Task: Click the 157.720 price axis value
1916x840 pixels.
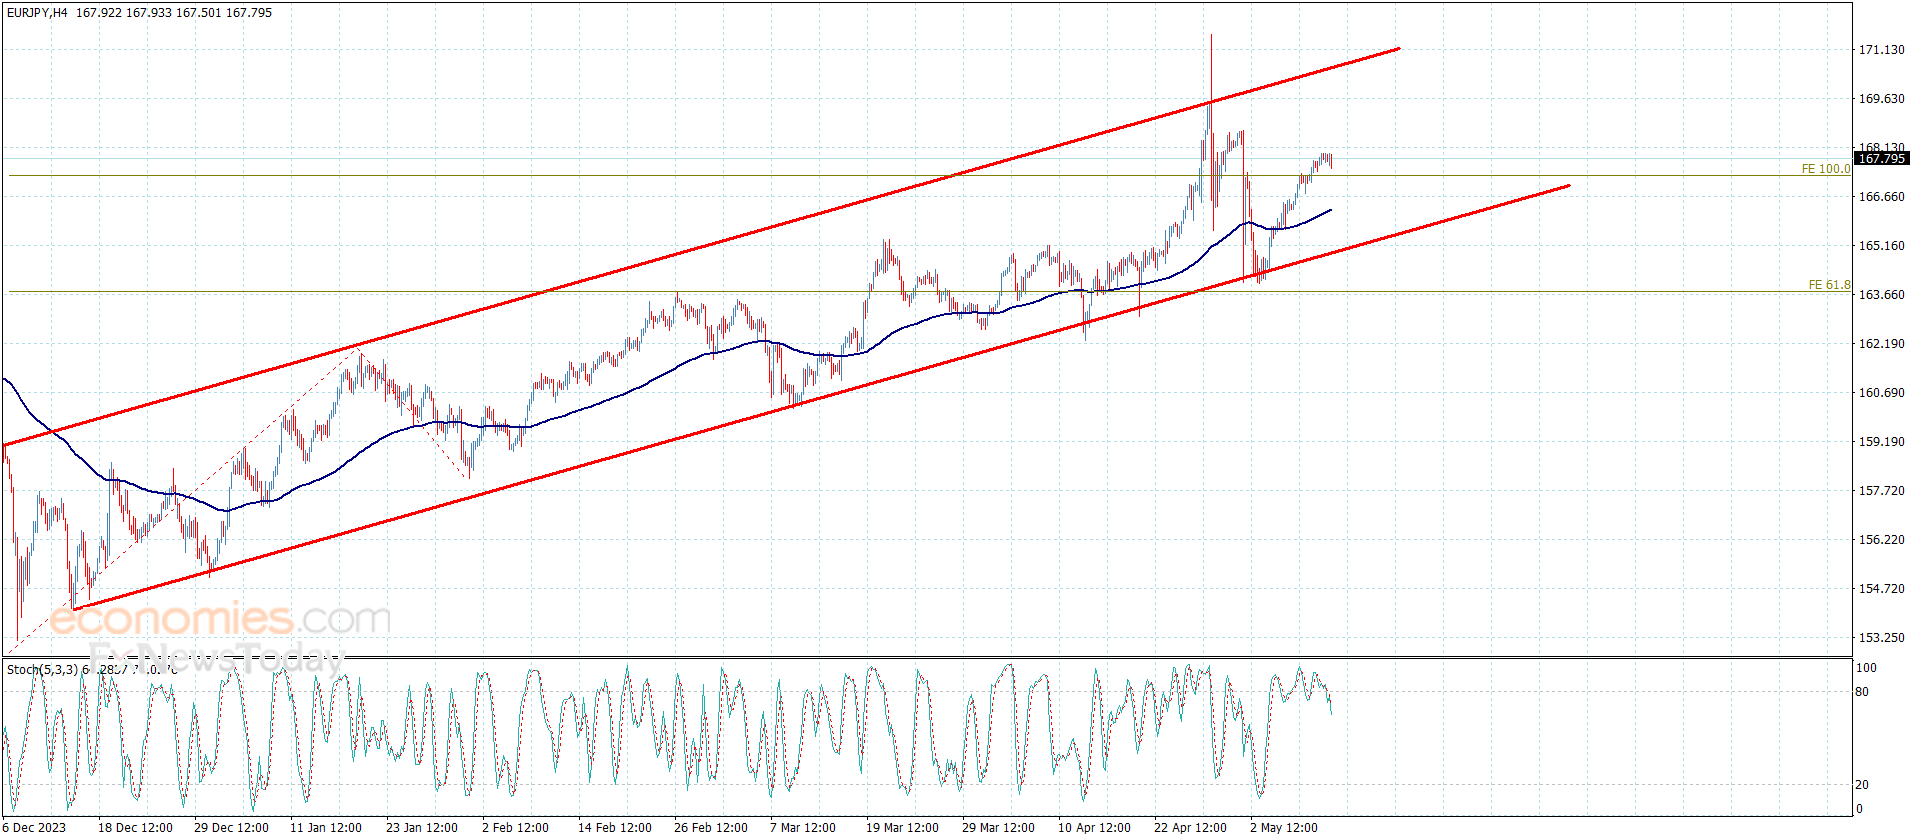Action: click(1881, 491)
